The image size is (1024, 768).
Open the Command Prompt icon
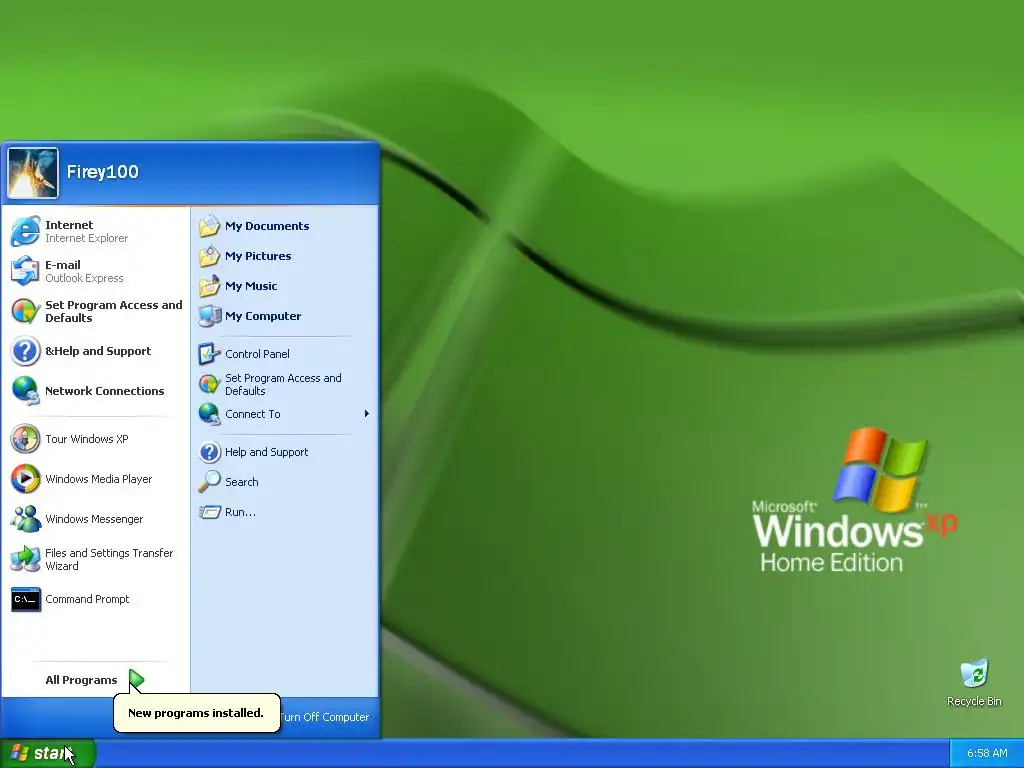[25, 599]
